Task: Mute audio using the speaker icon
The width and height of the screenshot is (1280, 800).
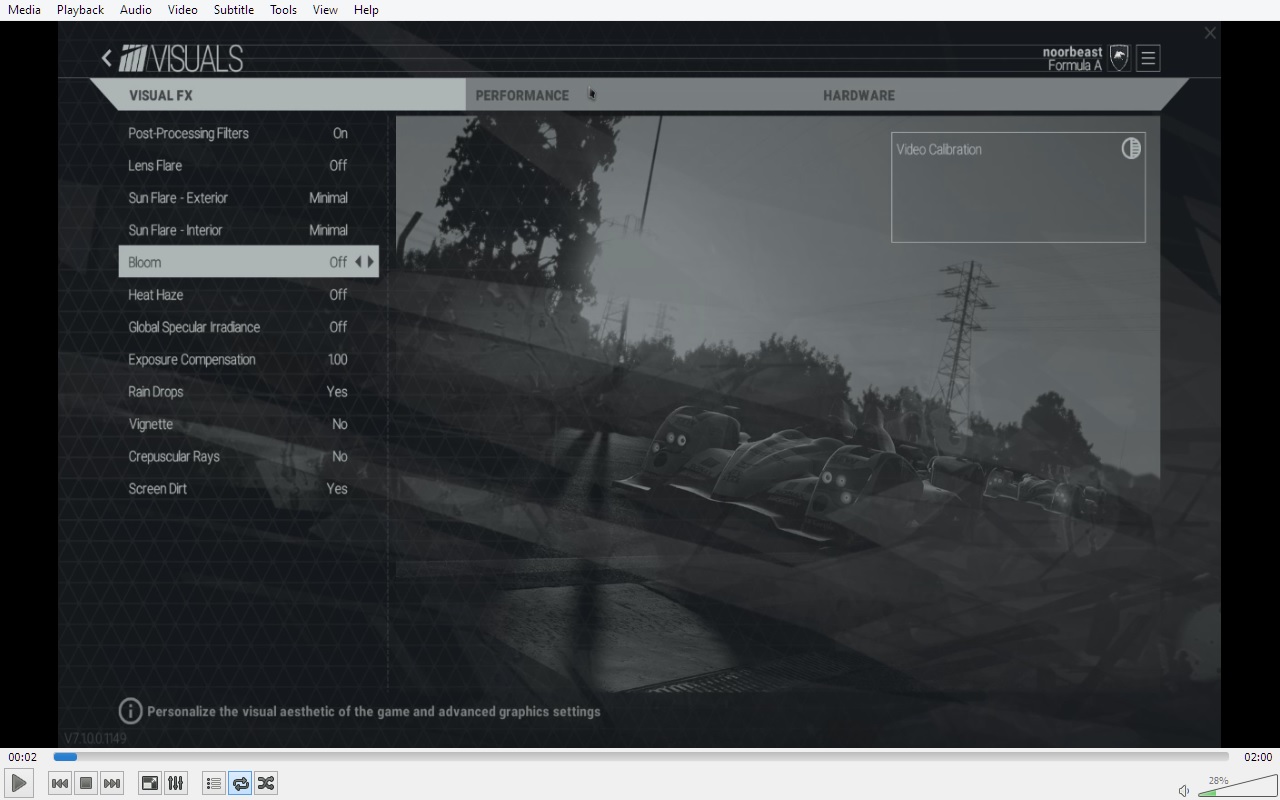Action: point(1184,791)
